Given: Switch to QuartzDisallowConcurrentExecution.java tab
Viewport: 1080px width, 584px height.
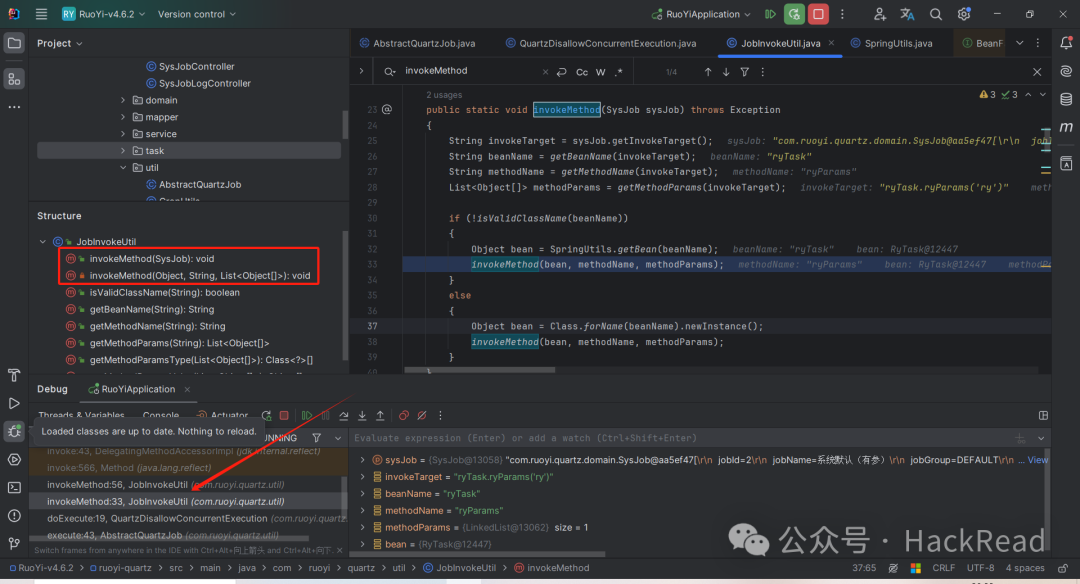Looking at the screenshot, I should click(x=601, y=43).
